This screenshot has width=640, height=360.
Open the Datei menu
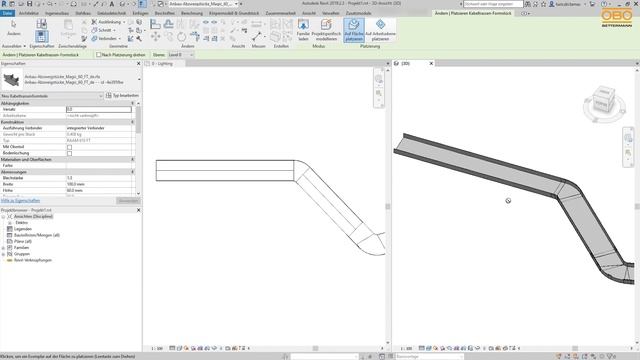[x=7, y=13]
